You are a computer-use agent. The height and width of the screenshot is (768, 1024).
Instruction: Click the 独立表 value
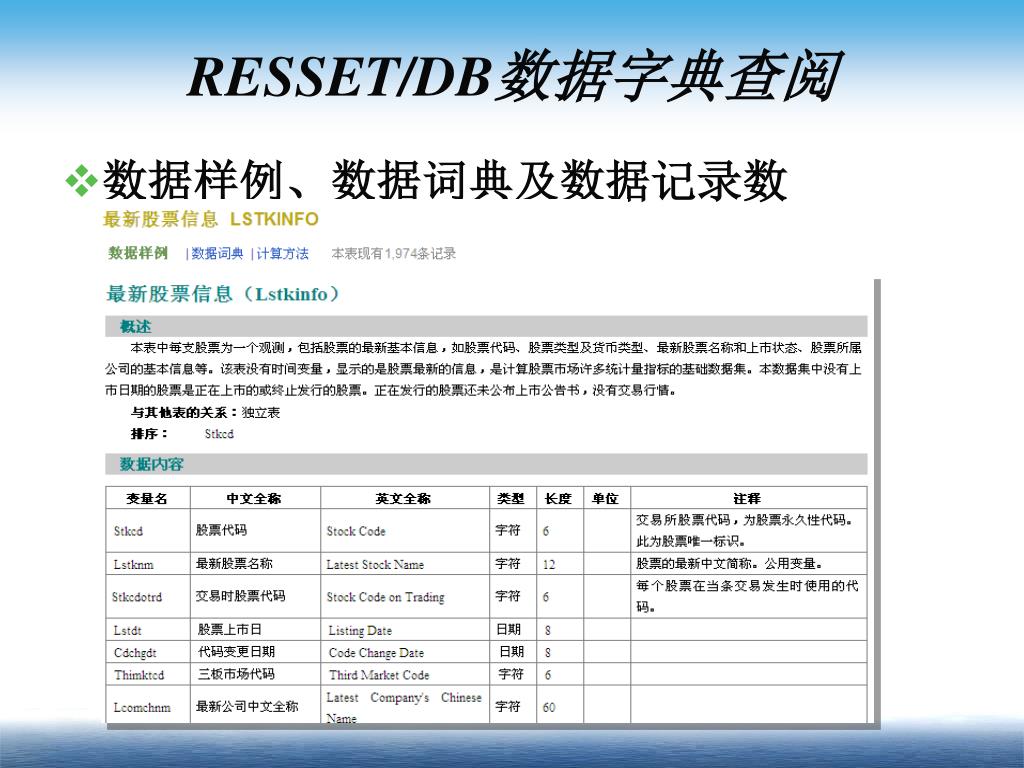tap(261, 413)
